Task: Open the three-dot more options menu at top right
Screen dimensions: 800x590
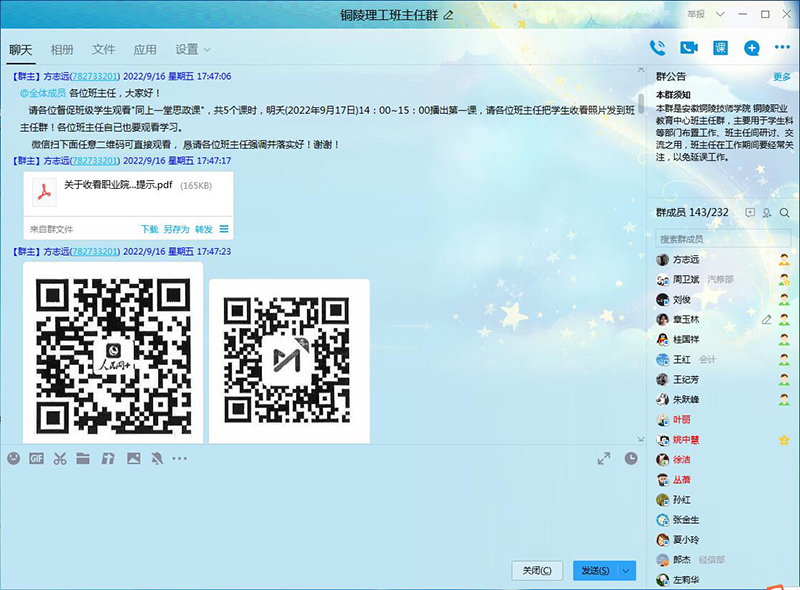Action: pyautogui.click(x=782, y=47)
